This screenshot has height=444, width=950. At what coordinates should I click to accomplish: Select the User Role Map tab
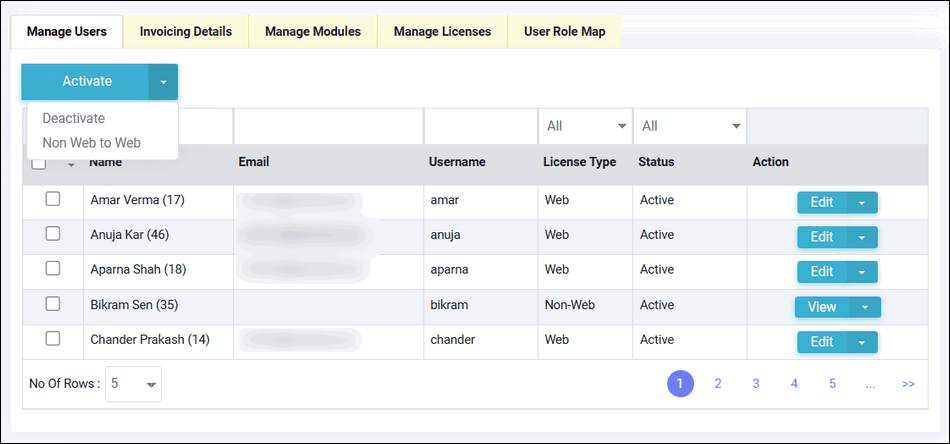pyautogui.click(x=564, y=31)
